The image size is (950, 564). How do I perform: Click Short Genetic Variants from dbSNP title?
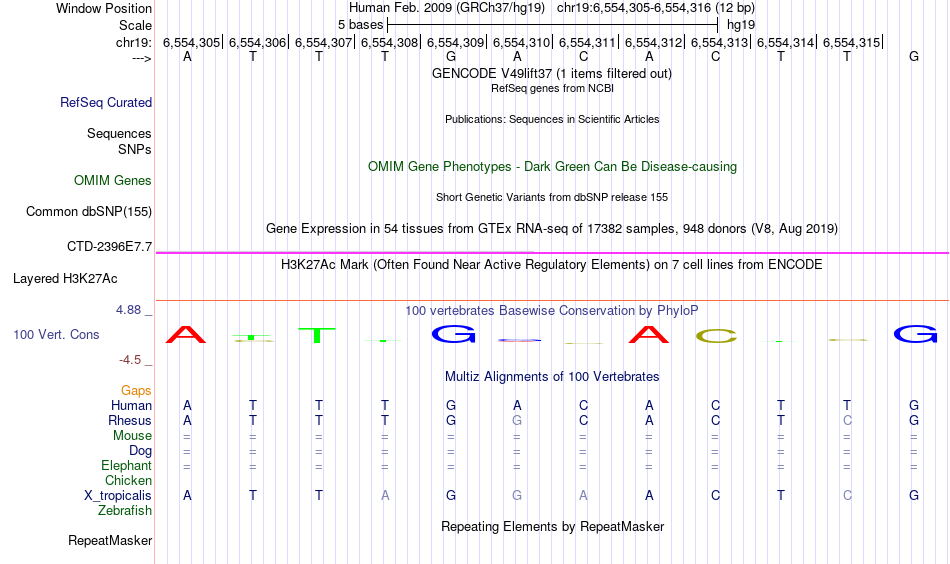point(552,197)
